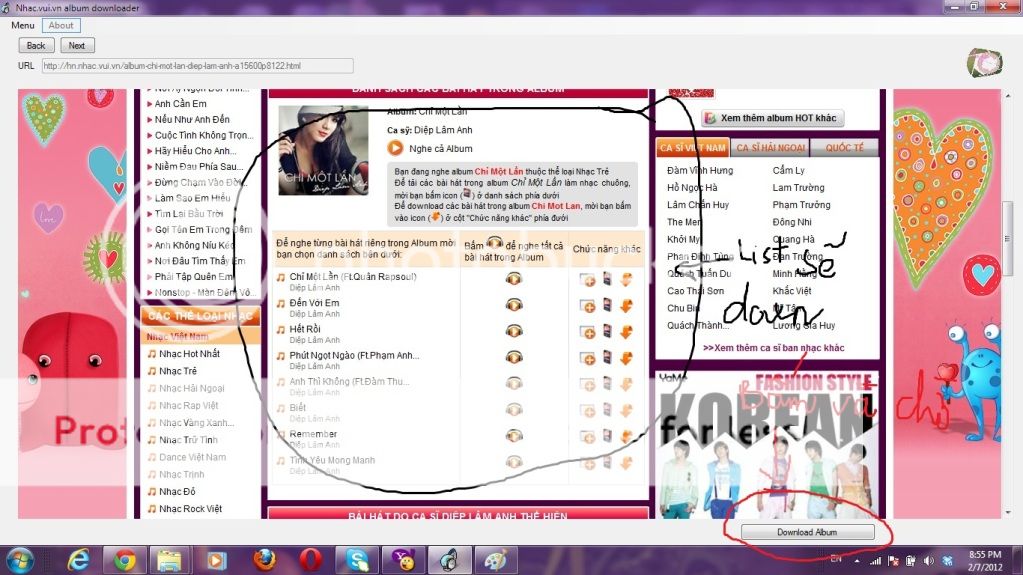Switch to QUỐC TẾ tab
This screenshot has width=1023, height=575.
coord(844,148)
